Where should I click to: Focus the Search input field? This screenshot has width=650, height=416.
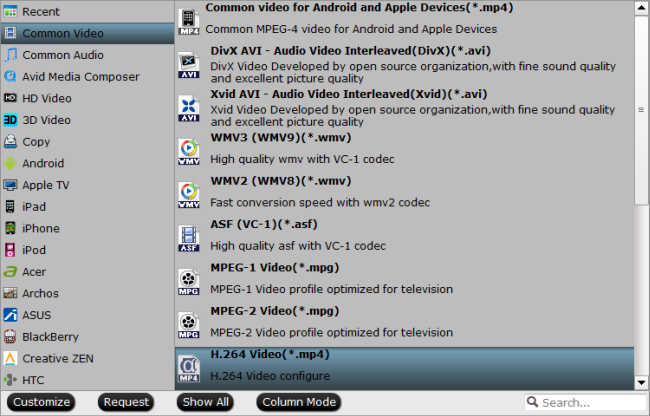(x=586, y=402)
